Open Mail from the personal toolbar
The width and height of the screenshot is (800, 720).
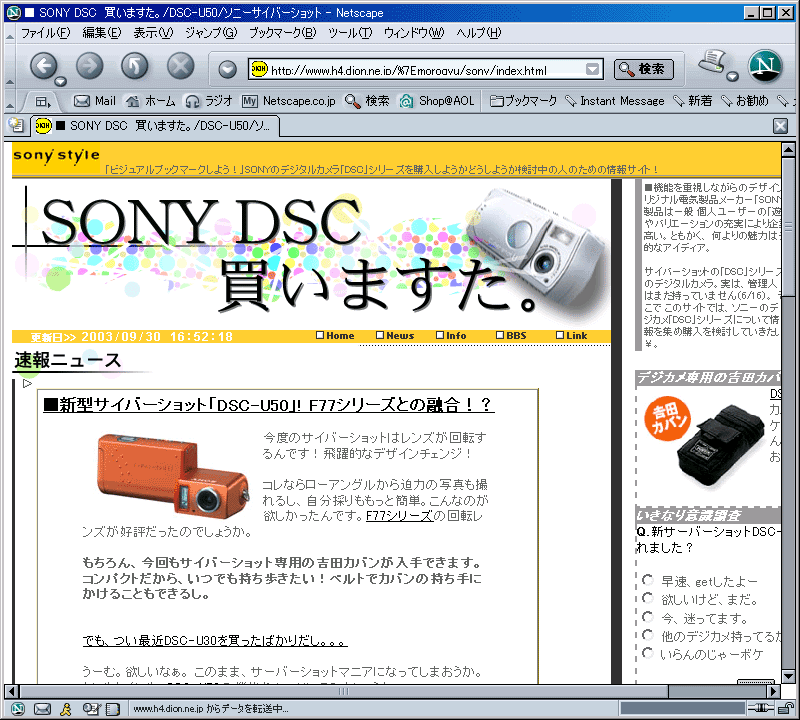click(95, 101)
